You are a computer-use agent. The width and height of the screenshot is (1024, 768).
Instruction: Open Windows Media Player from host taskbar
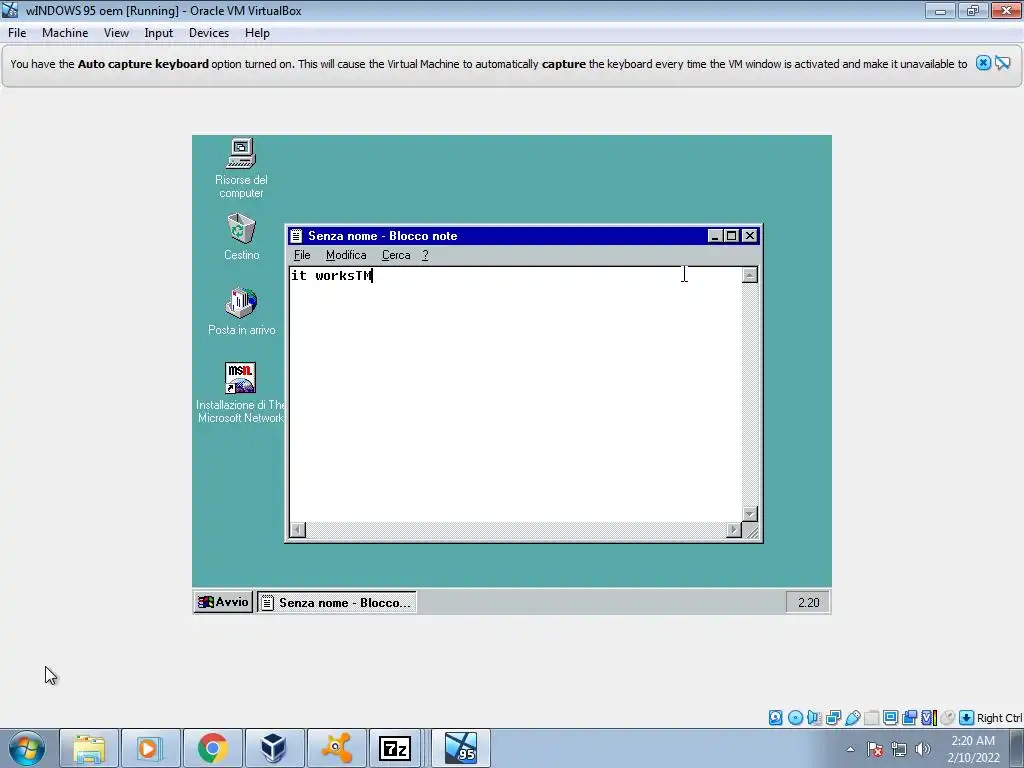point(150,748)
